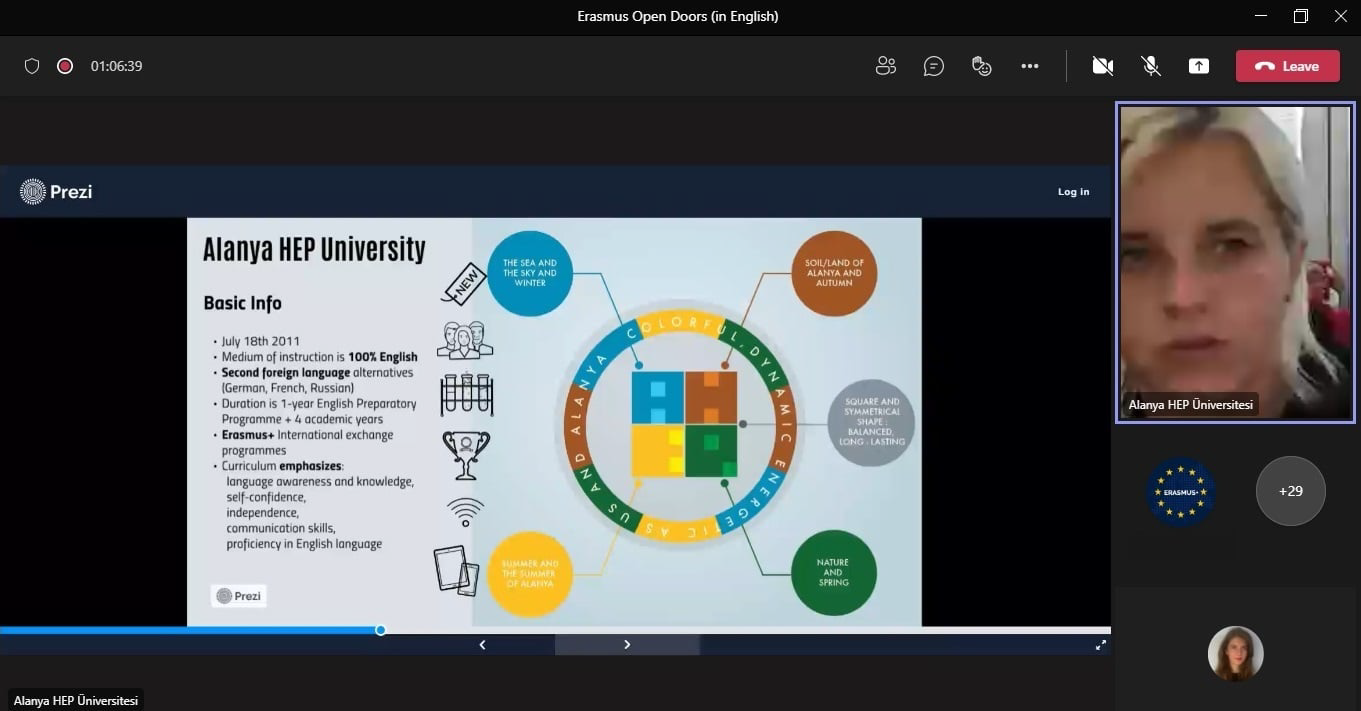Screen dimensions: 1361x711
Task: Click the shield security icon
Action: pos(32,66)
